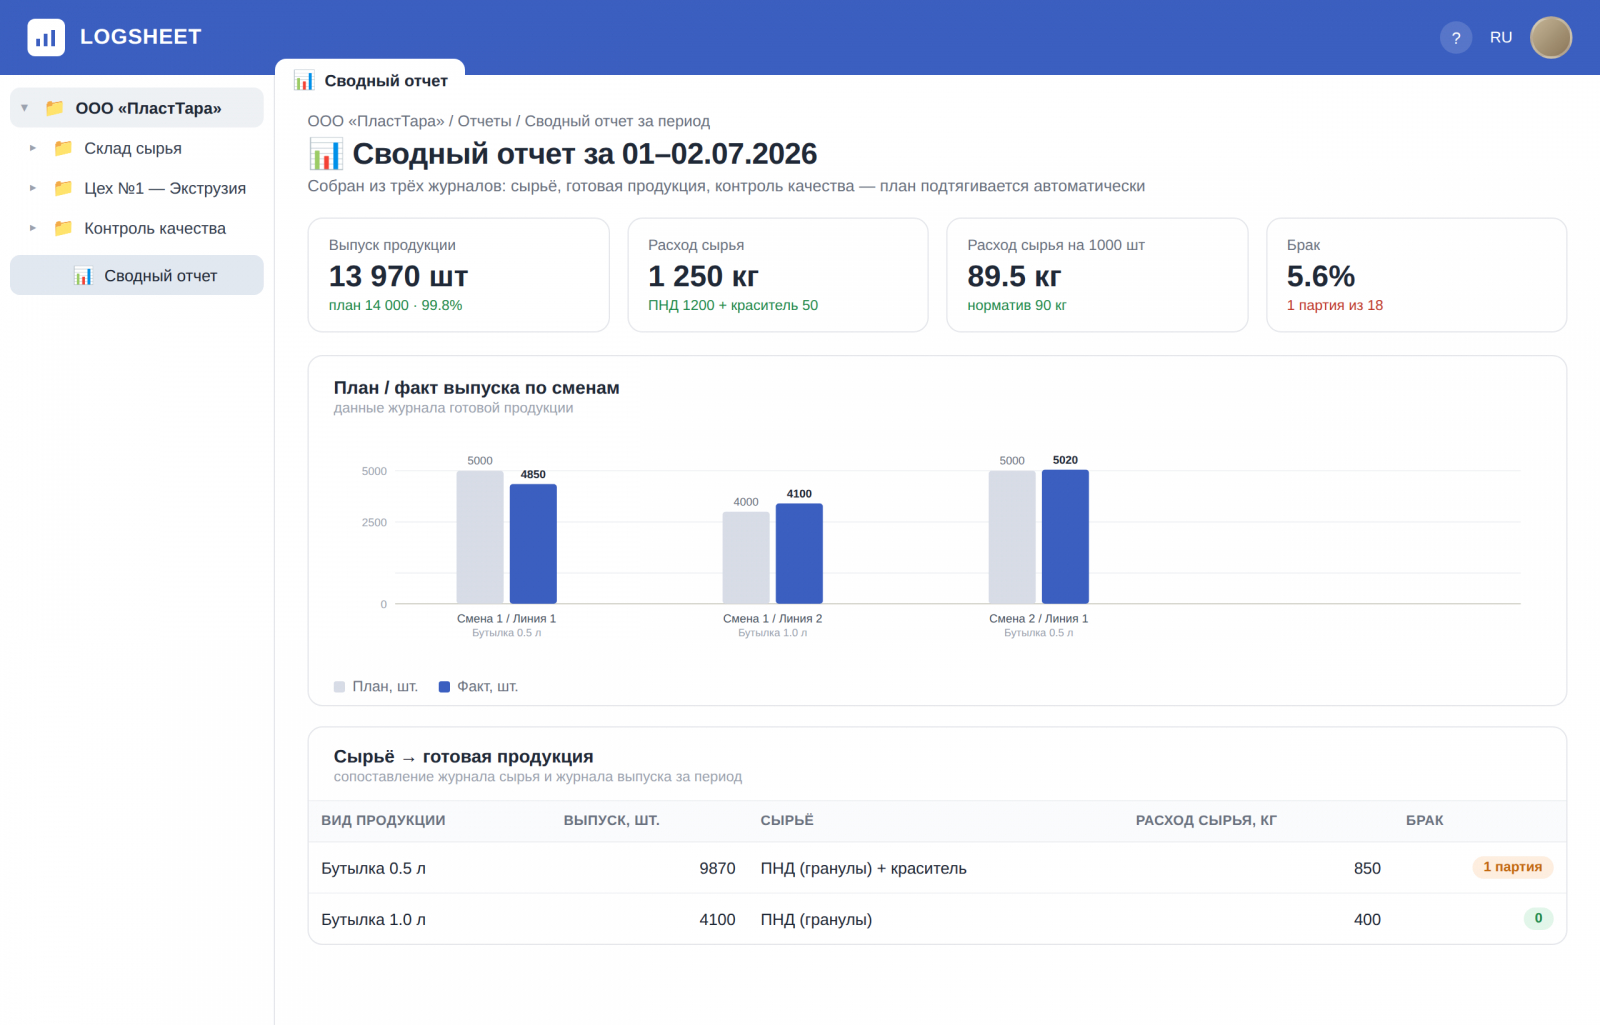Click the Склад сырья folder icon
The image size is (1600, 1025).
tap(63, 148)
